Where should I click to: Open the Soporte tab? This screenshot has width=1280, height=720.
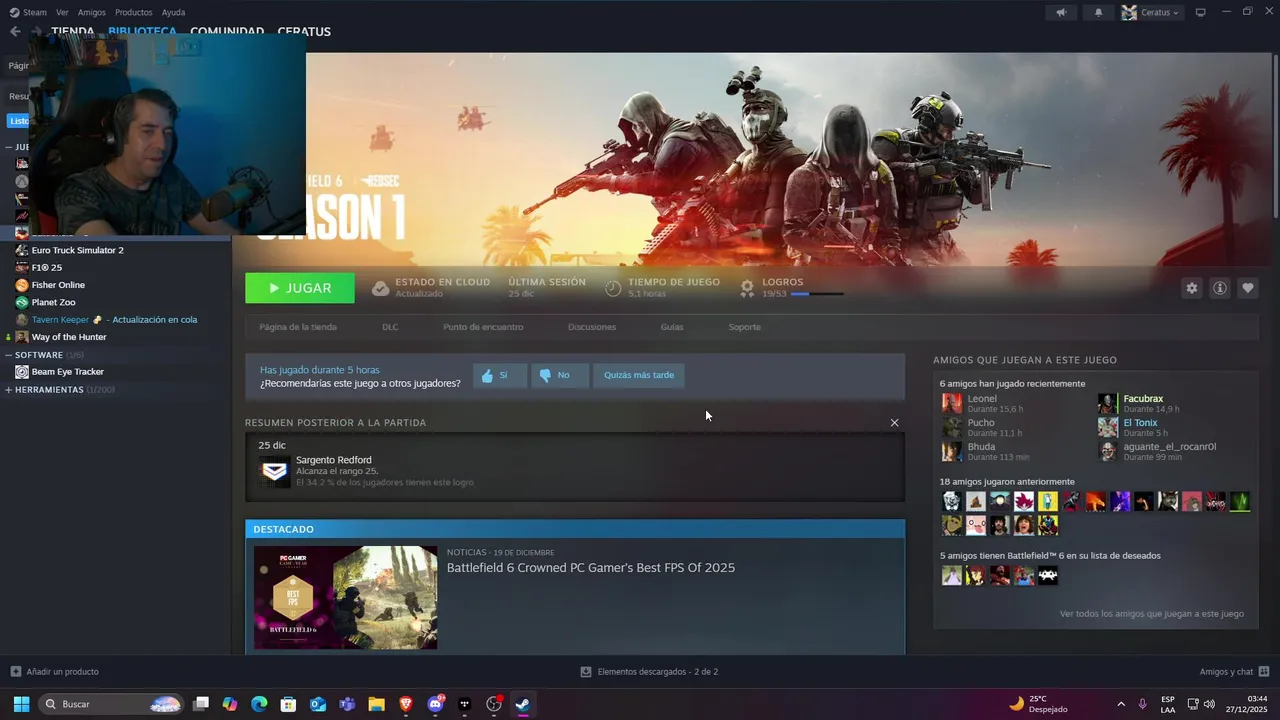tap(744, 327)
